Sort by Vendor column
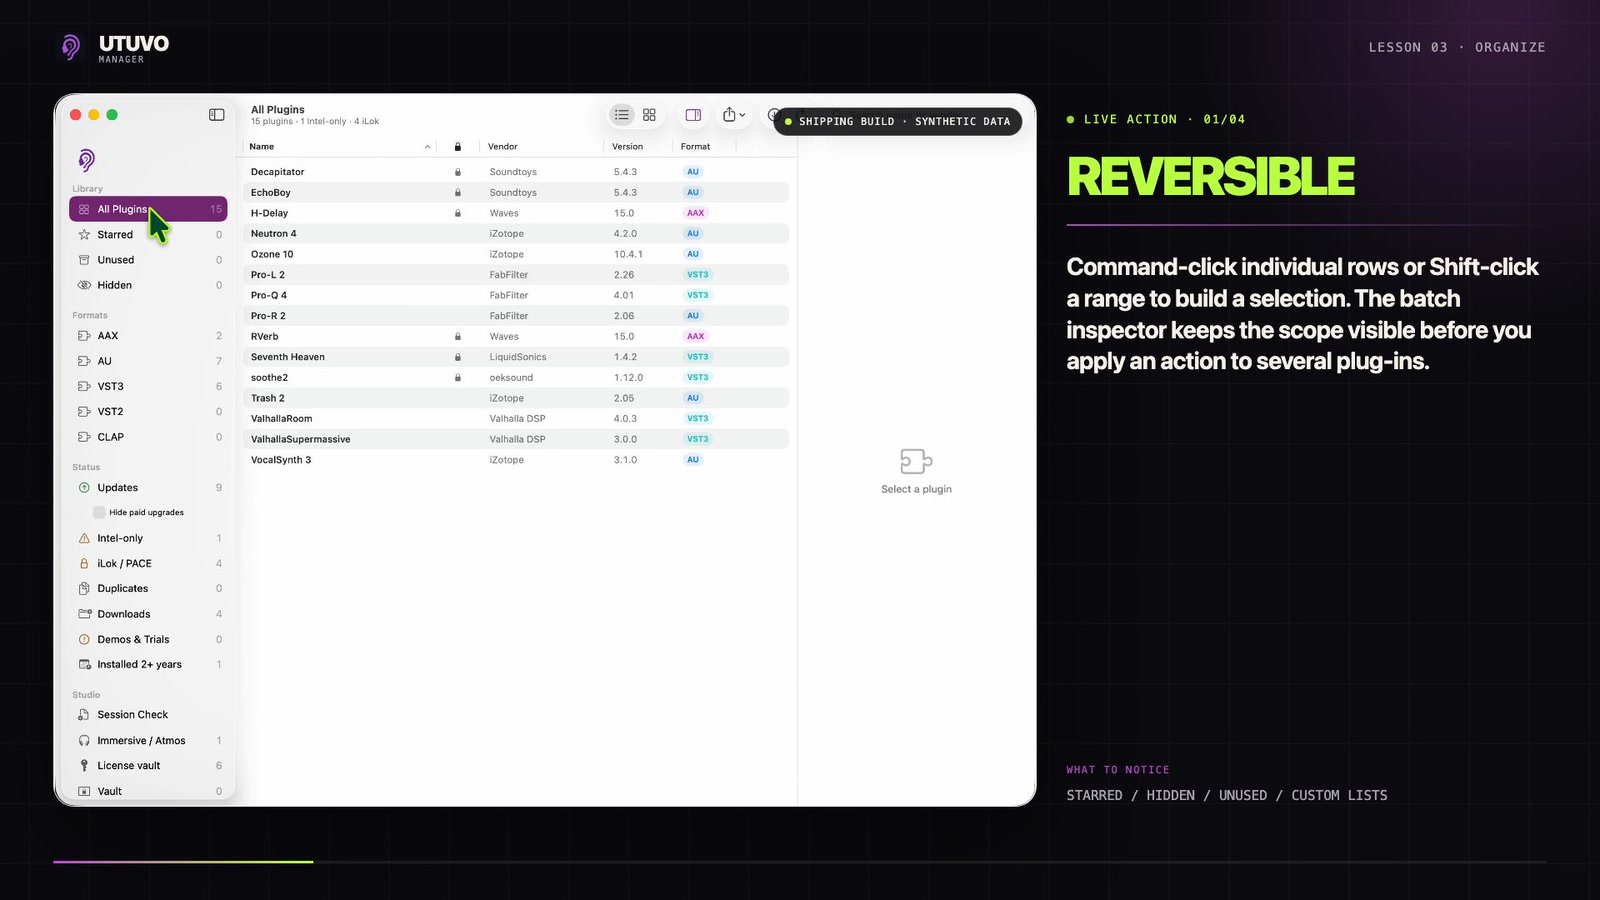The height and width of the screenshot is (900, 1600). 541,146
